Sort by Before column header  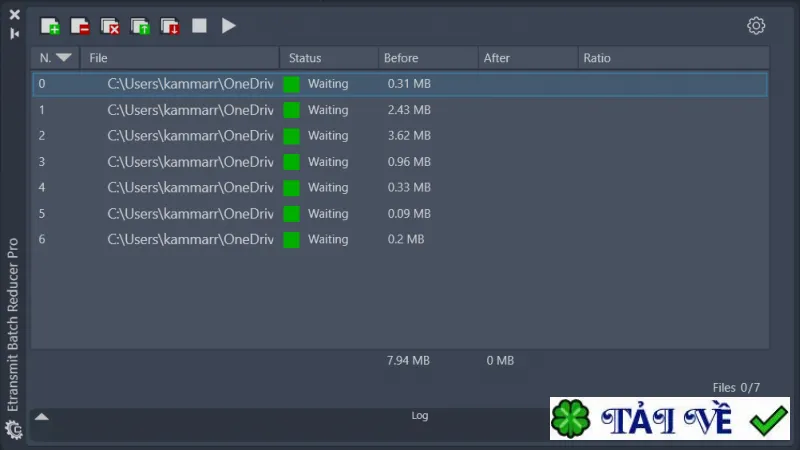tap(428, 58)
